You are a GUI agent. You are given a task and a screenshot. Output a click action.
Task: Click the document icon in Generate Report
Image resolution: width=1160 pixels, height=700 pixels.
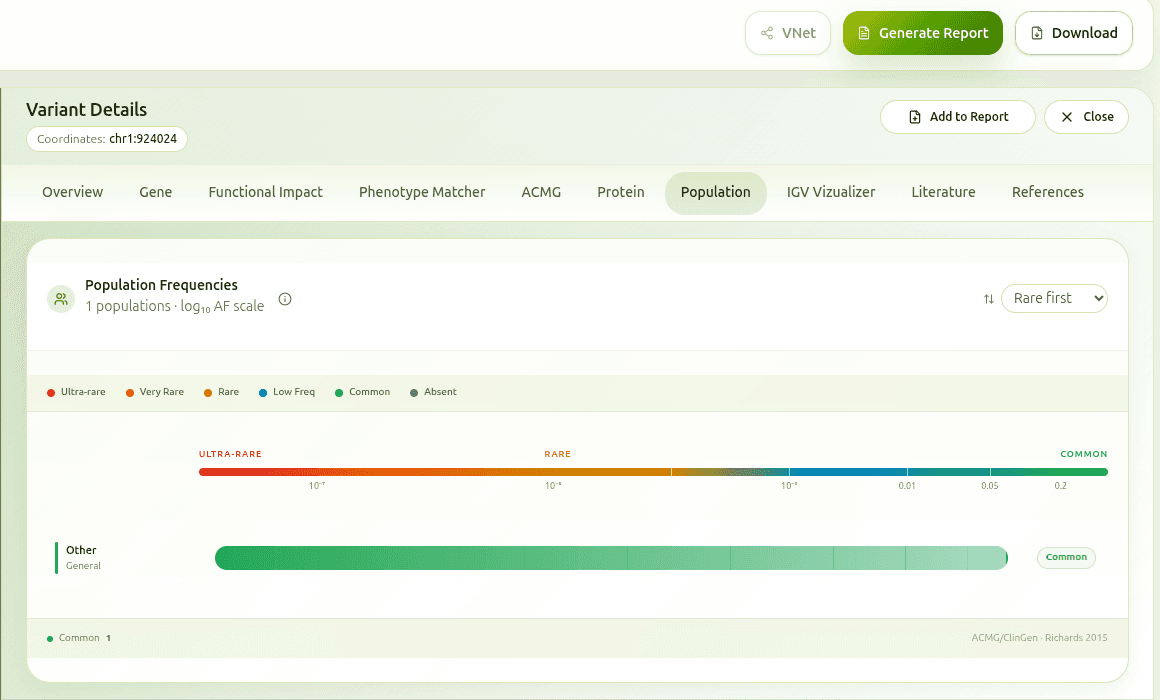coord(864,33)
